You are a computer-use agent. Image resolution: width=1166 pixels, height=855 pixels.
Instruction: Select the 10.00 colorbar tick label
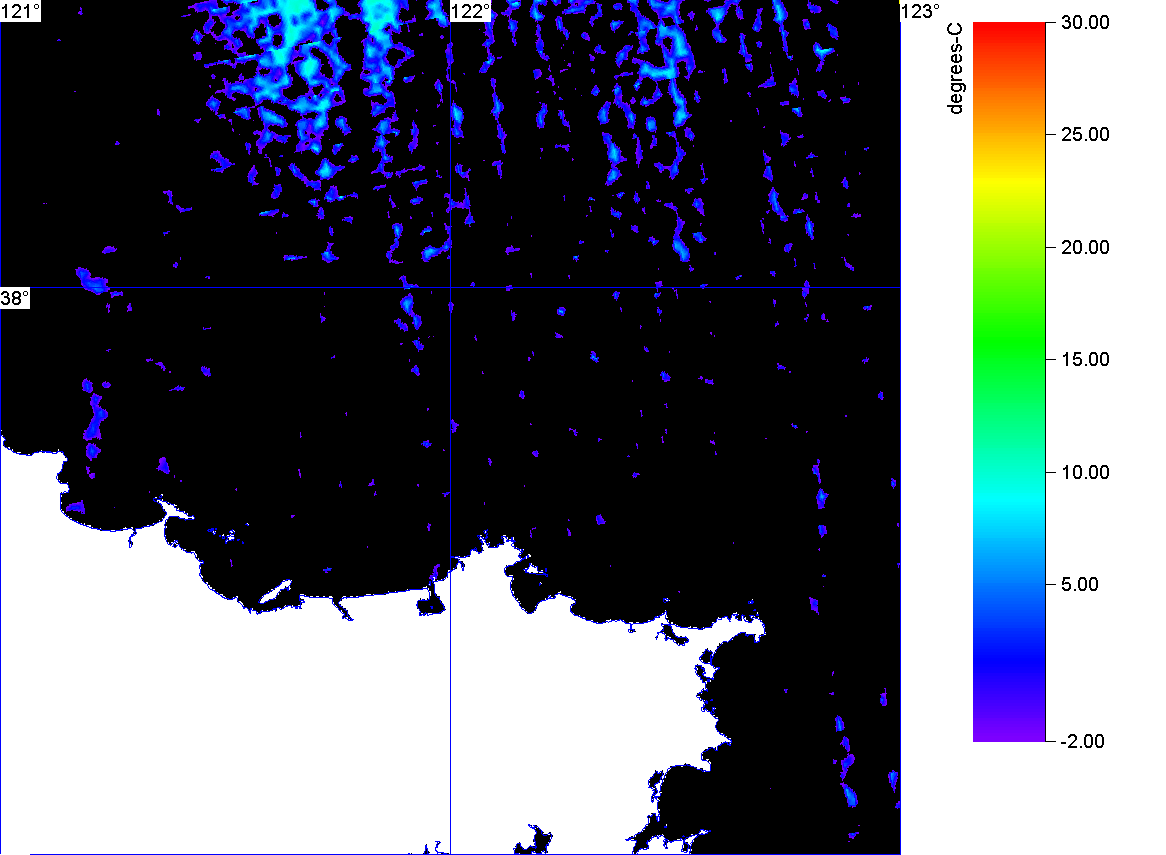(1085, 472)
